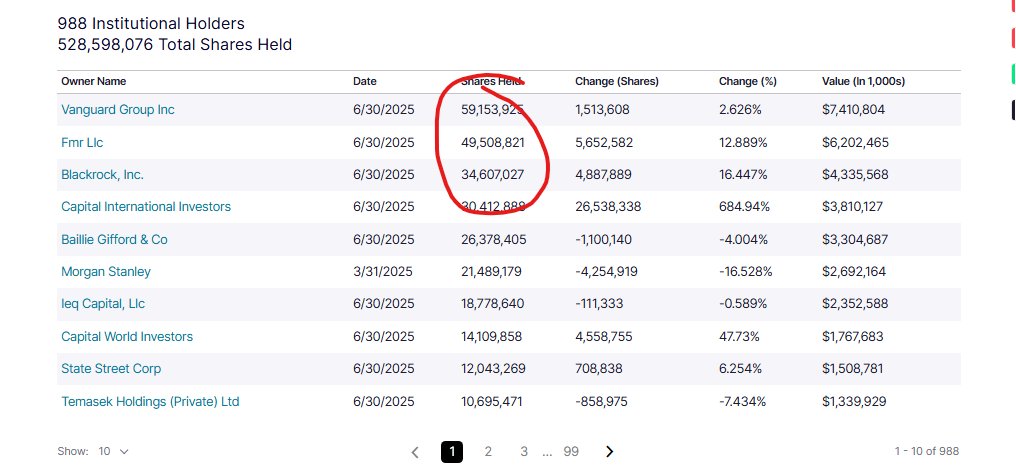This screenshot has height=466, width=1016.
Task: Click State Street shares 12,043,269
Action: tap(493, 368)
